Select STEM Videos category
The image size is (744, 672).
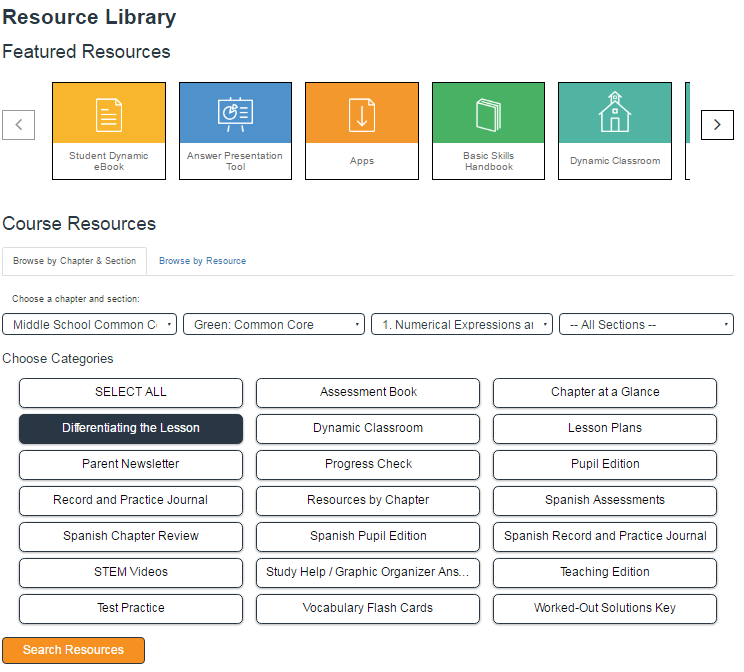pos(131,573)
